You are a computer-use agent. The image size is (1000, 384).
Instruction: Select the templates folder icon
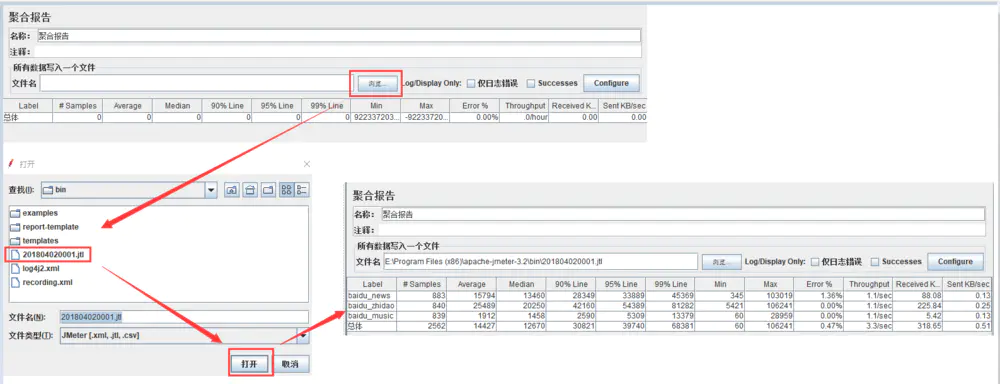(x=15, y=240)
